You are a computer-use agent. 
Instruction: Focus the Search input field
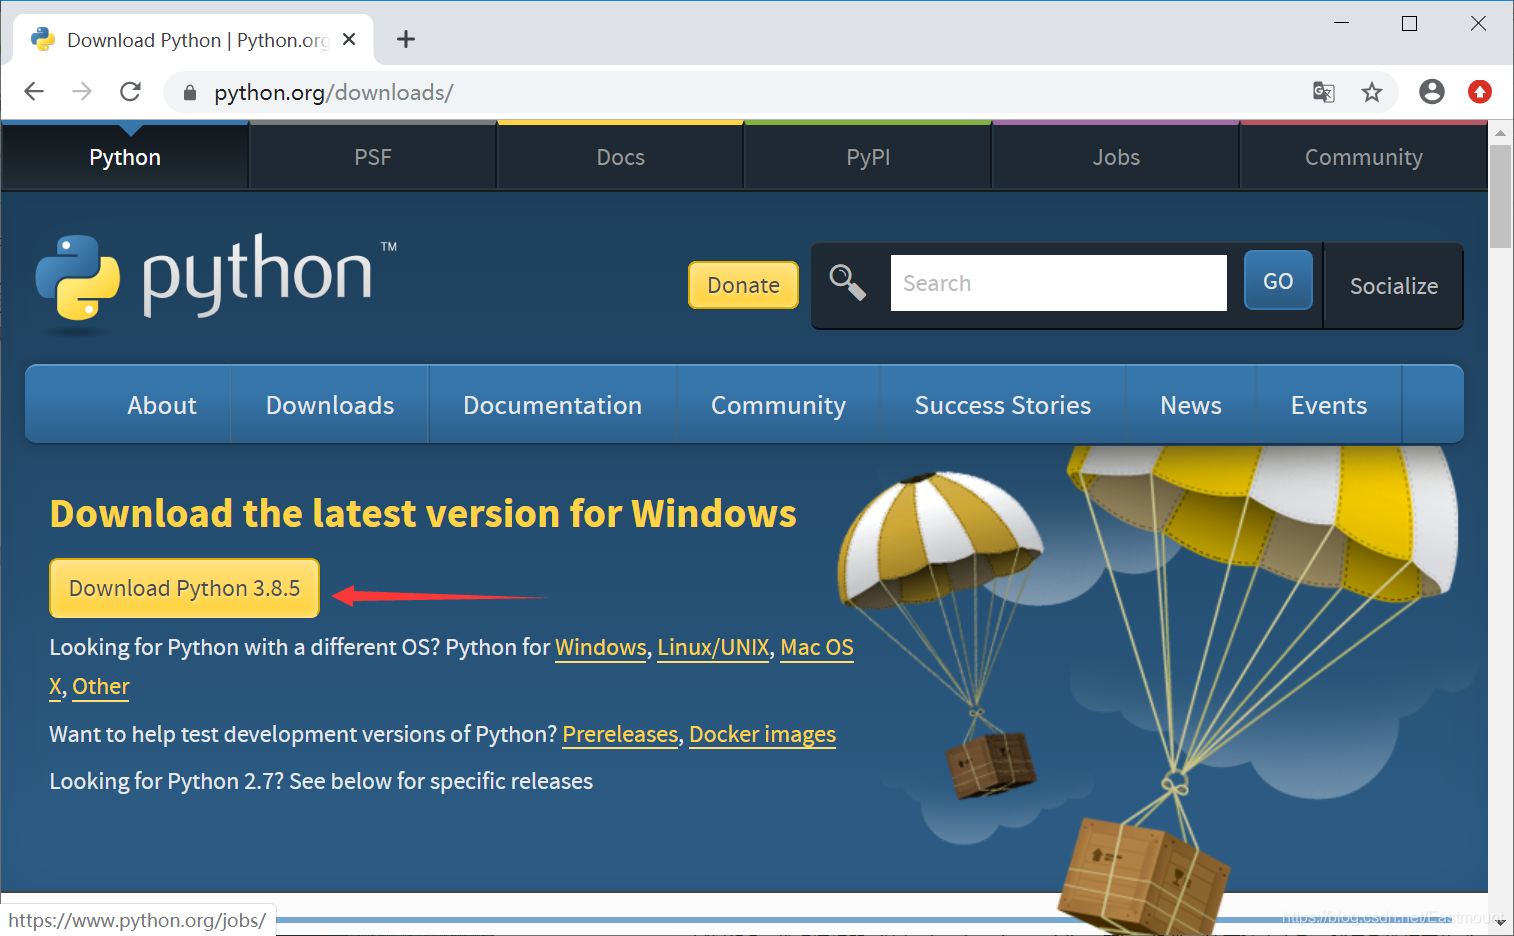pyautogui.click(x=1059, y=283)
